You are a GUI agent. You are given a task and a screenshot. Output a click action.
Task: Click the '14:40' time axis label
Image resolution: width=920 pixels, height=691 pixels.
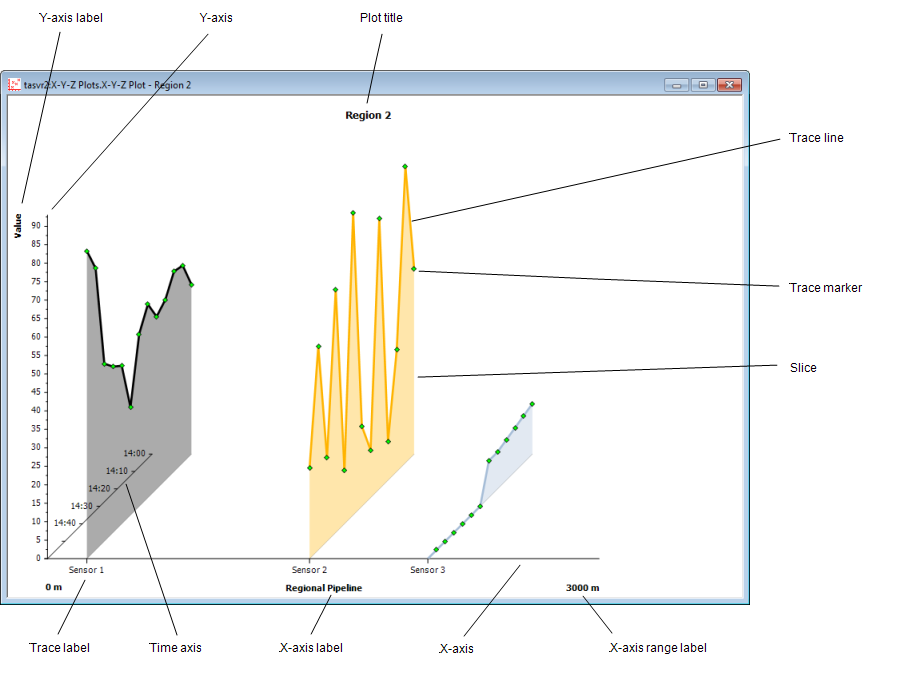[67, 520]
